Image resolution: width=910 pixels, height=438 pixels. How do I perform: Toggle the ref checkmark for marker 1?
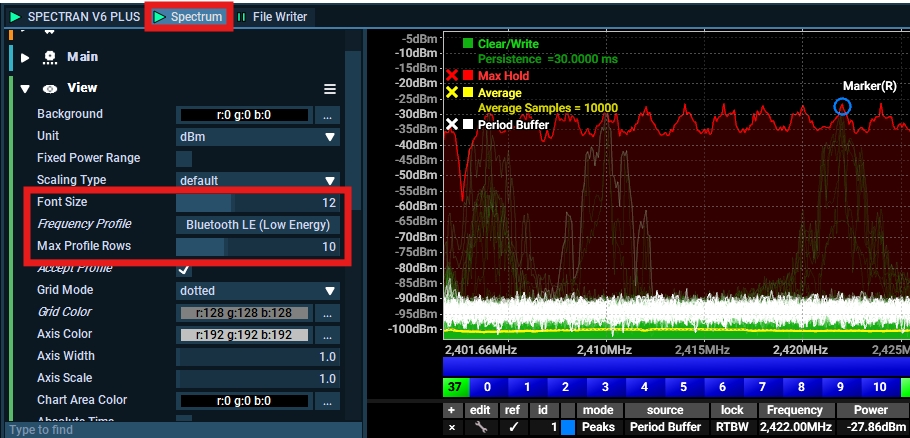click(515, 427)
